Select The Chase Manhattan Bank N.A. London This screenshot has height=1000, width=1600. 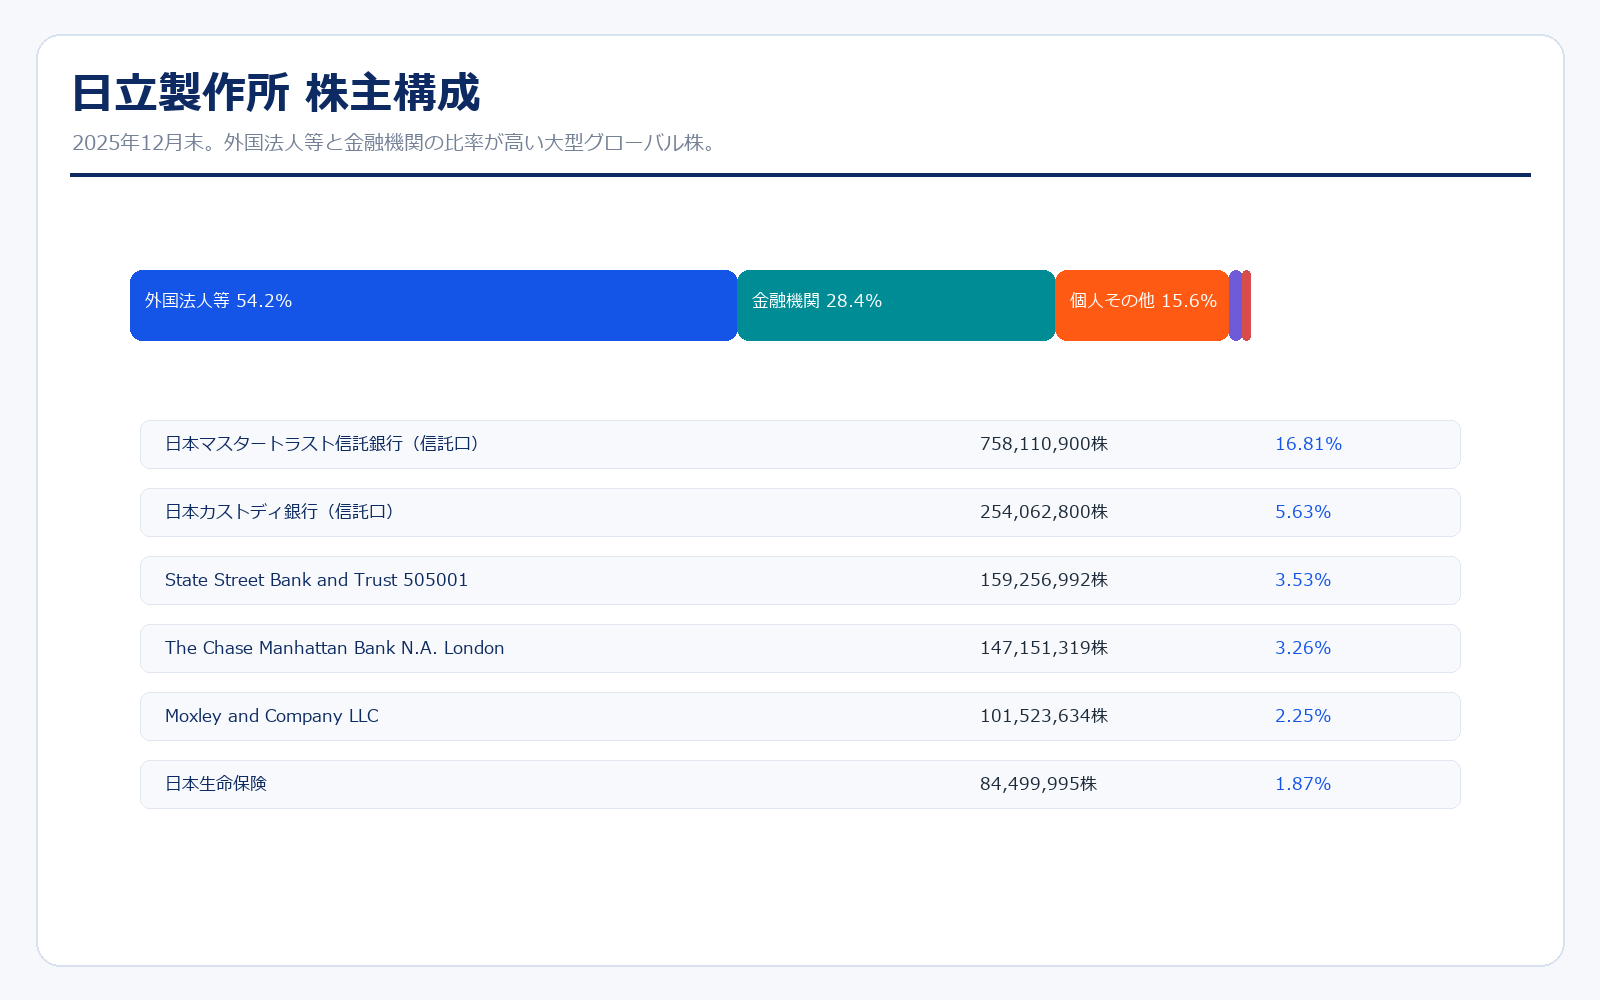point(334,648)
